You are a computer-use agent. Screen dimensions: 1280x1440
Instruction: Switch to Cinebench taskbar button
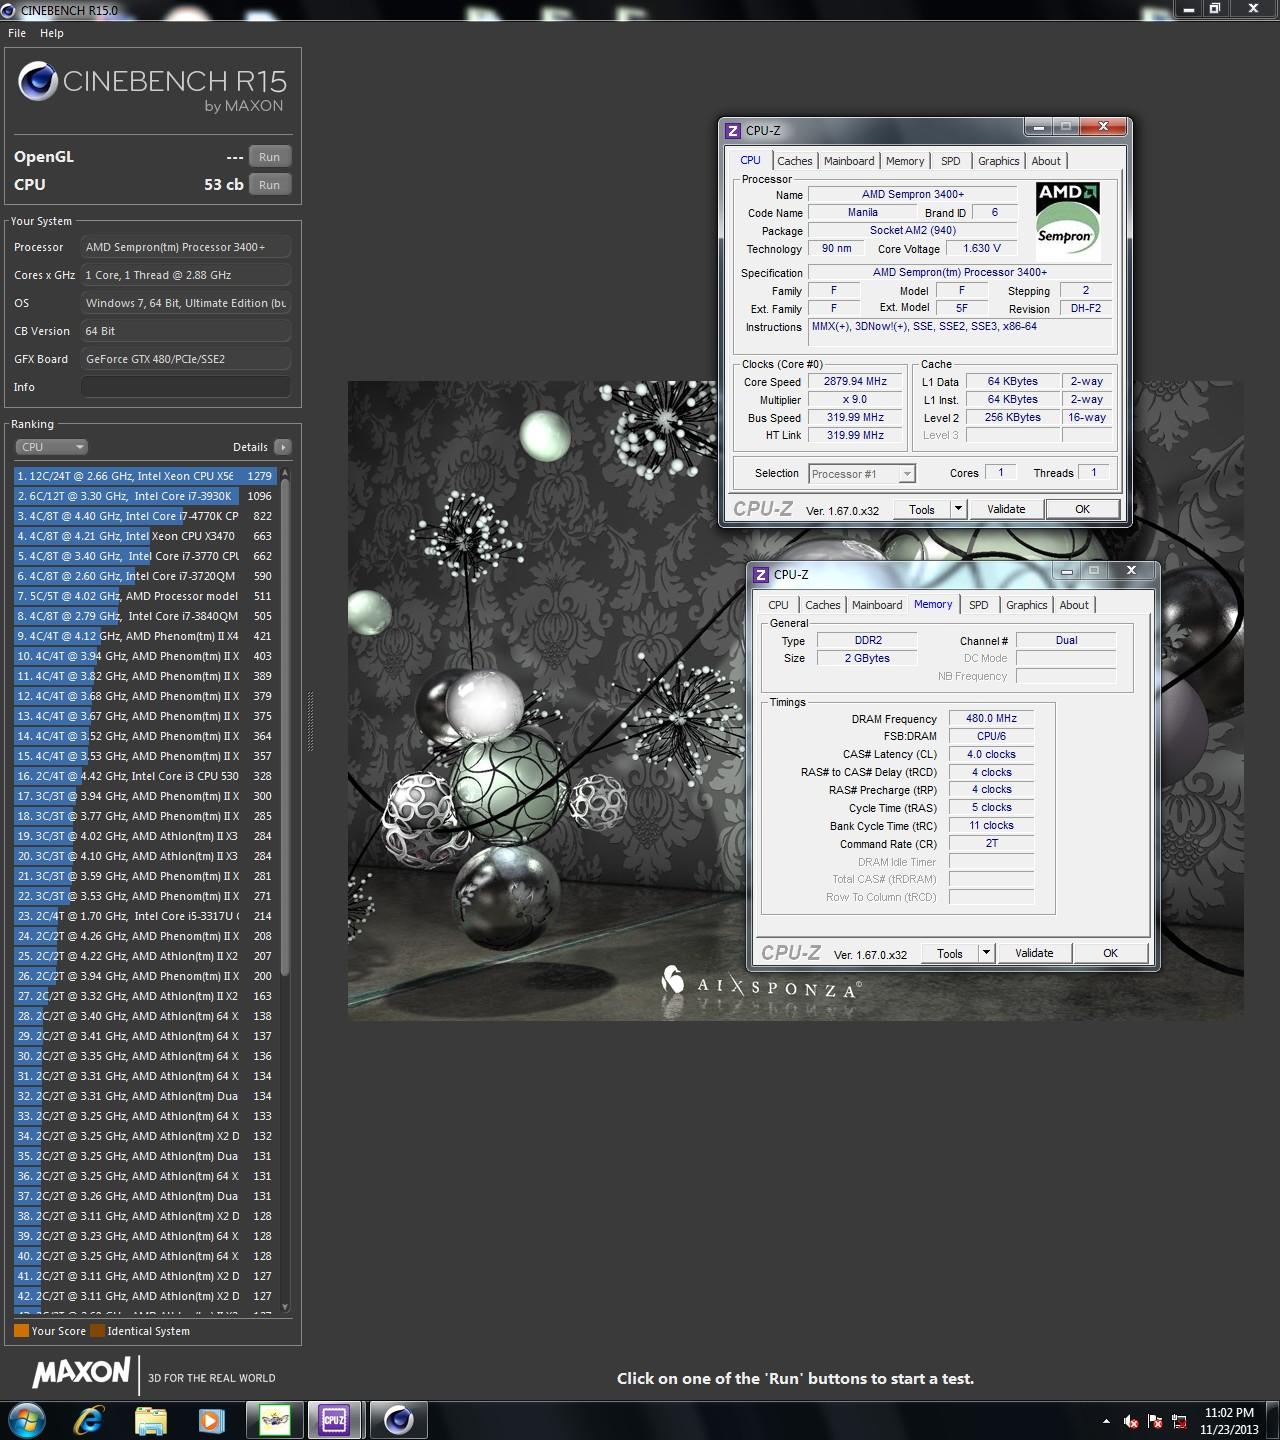pyautogui.click(x=398, y=1420)
